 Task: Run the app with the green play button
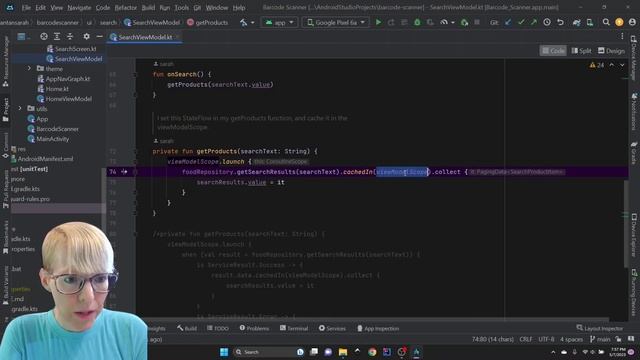[378, 22]
